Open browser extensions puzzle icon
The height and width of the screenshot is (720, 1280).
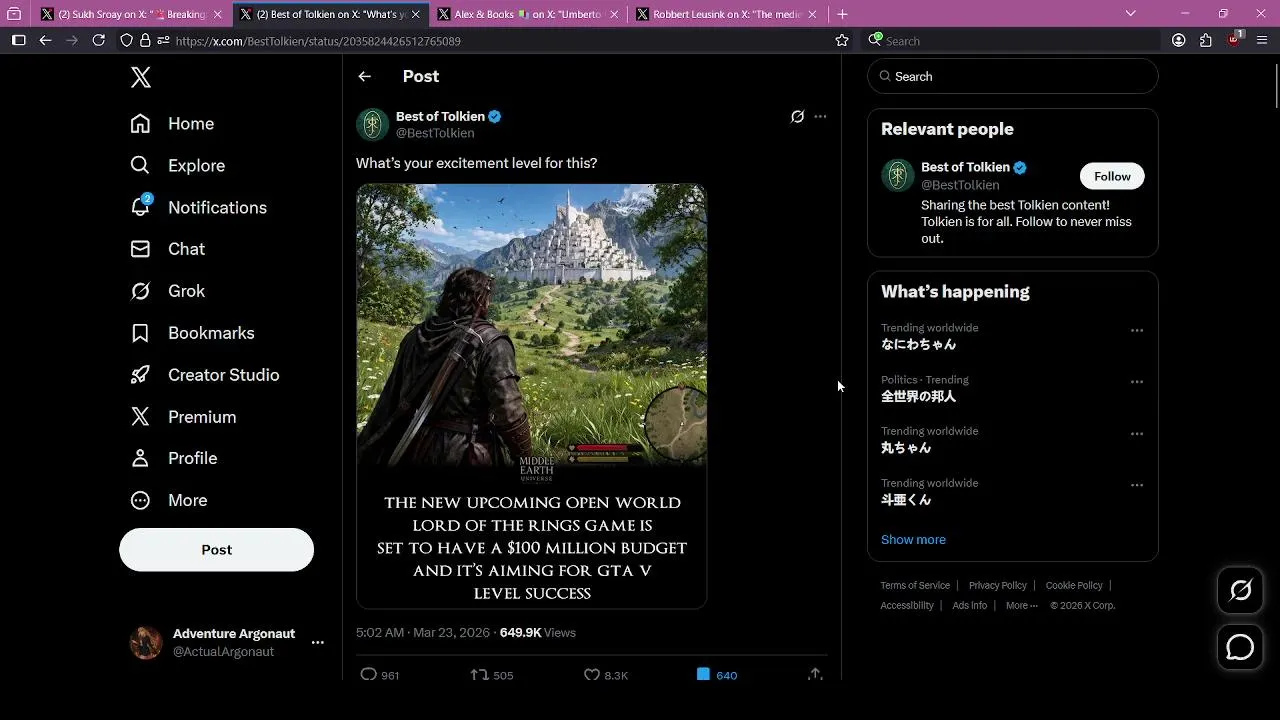tap(1206, 40)
